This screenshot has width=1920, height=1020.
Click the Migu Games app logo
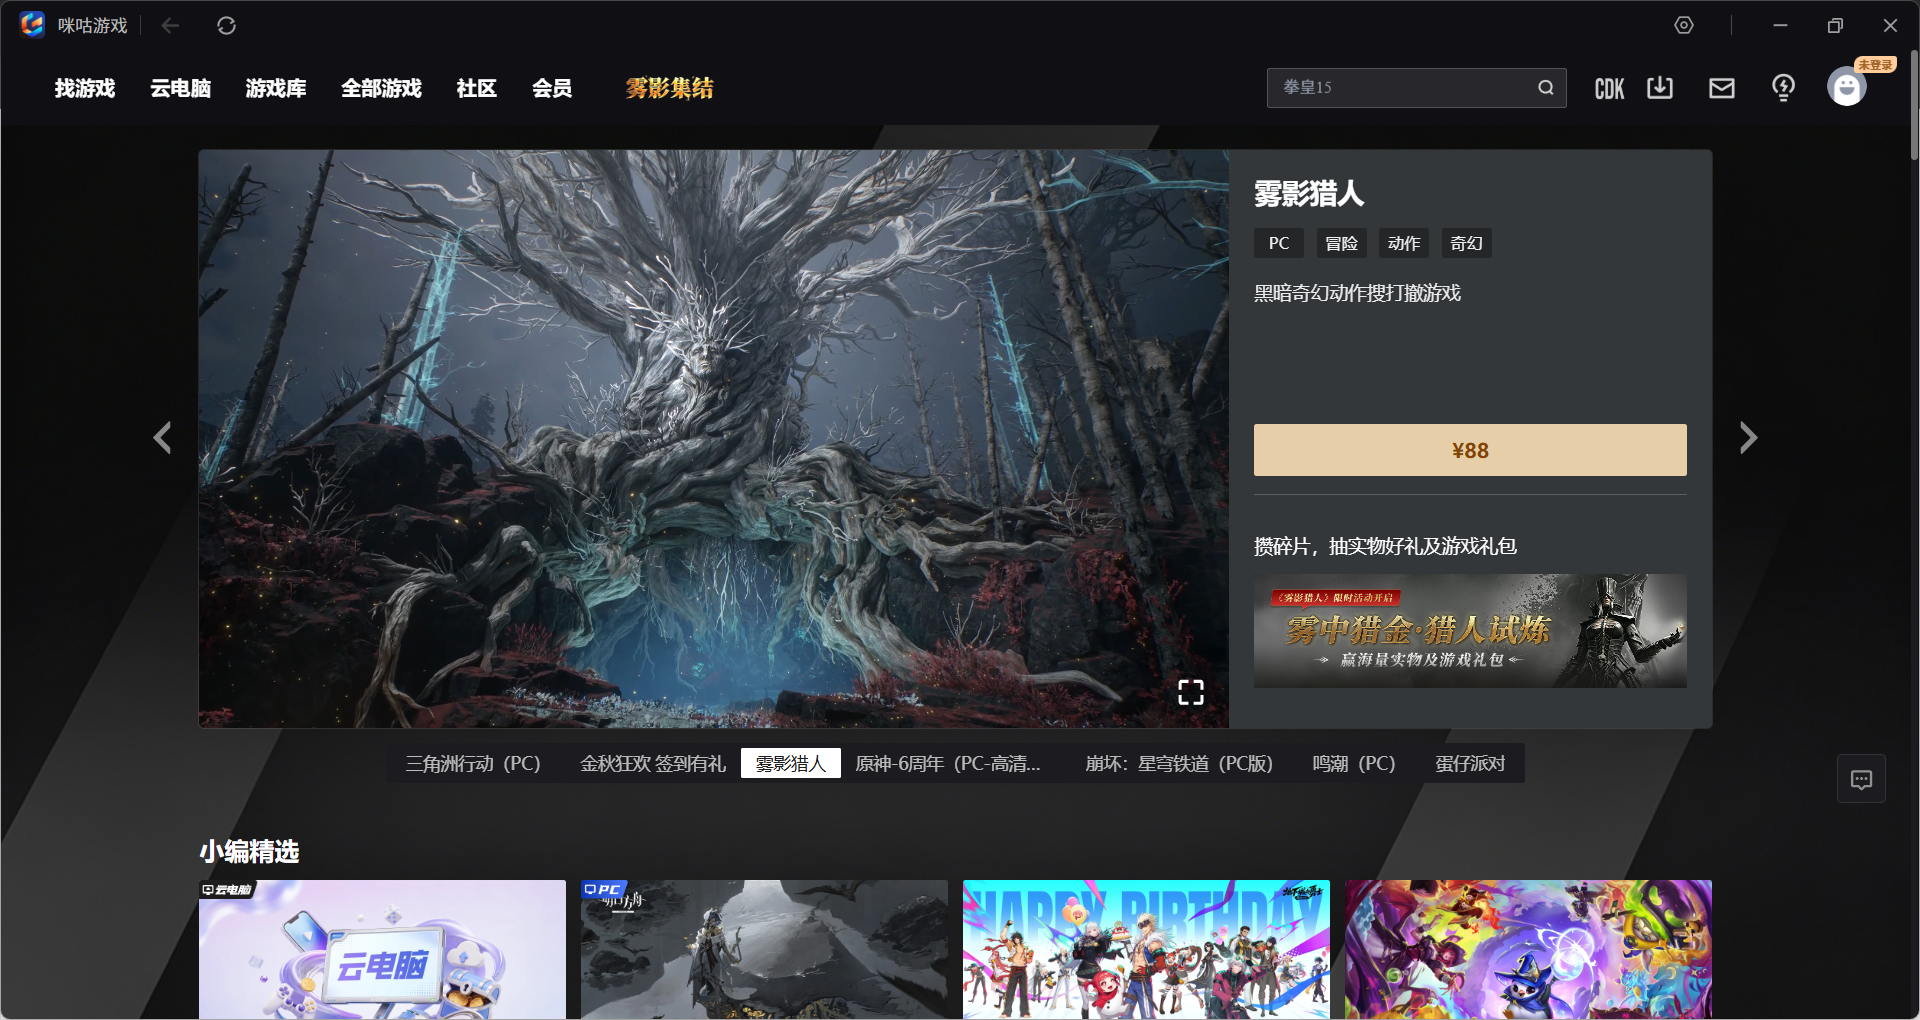(32, 25)
